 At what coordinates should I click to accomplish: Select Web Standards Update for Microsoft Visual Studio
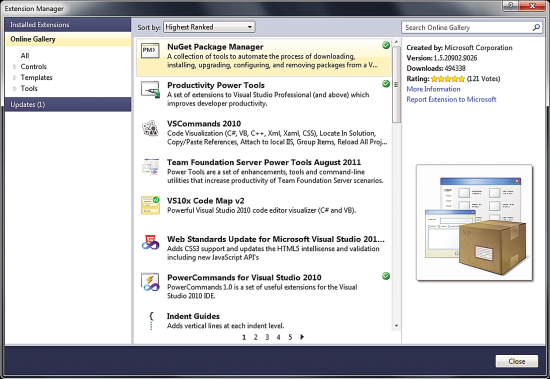click(x=276, y=239)
